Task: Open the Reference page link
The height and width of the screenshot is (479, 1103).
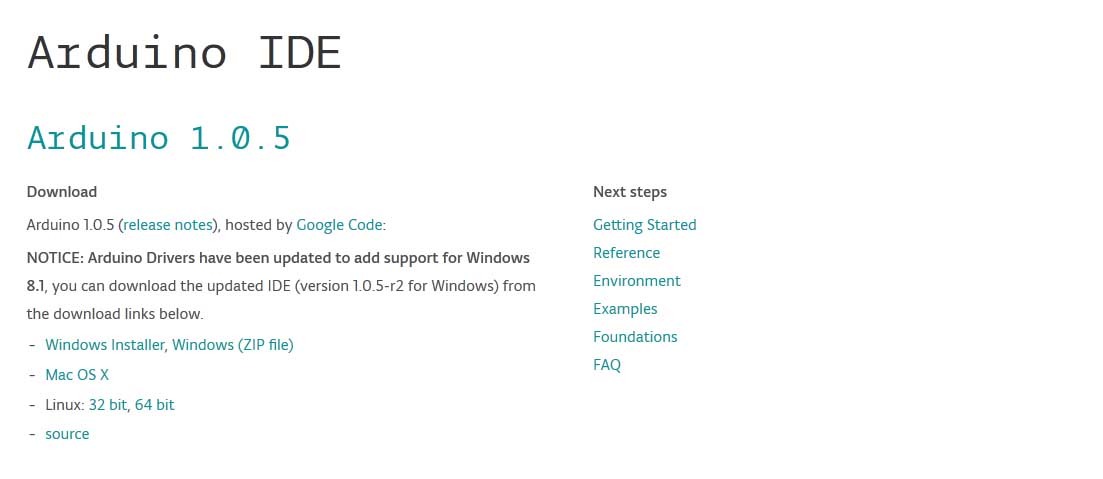Action: [627, 253]
